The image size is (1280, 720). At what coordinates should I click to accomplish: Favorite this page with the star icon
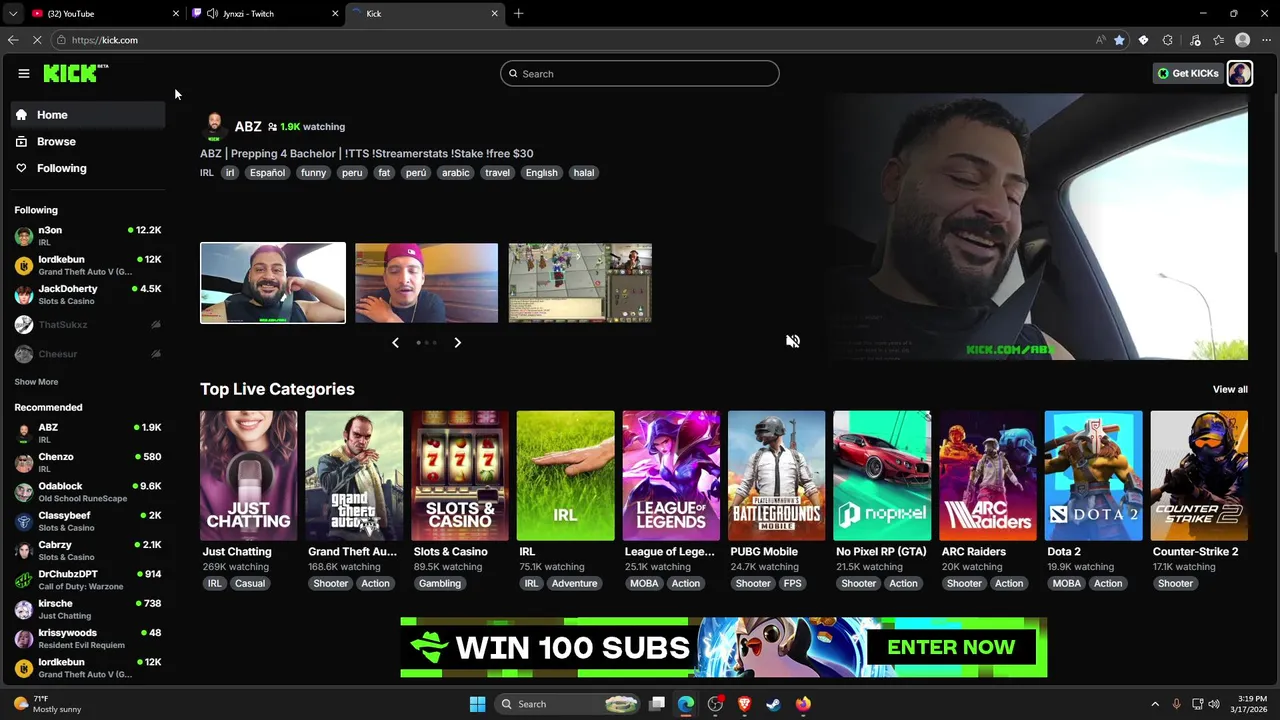pyautogui.click(x=1119, y=40)
